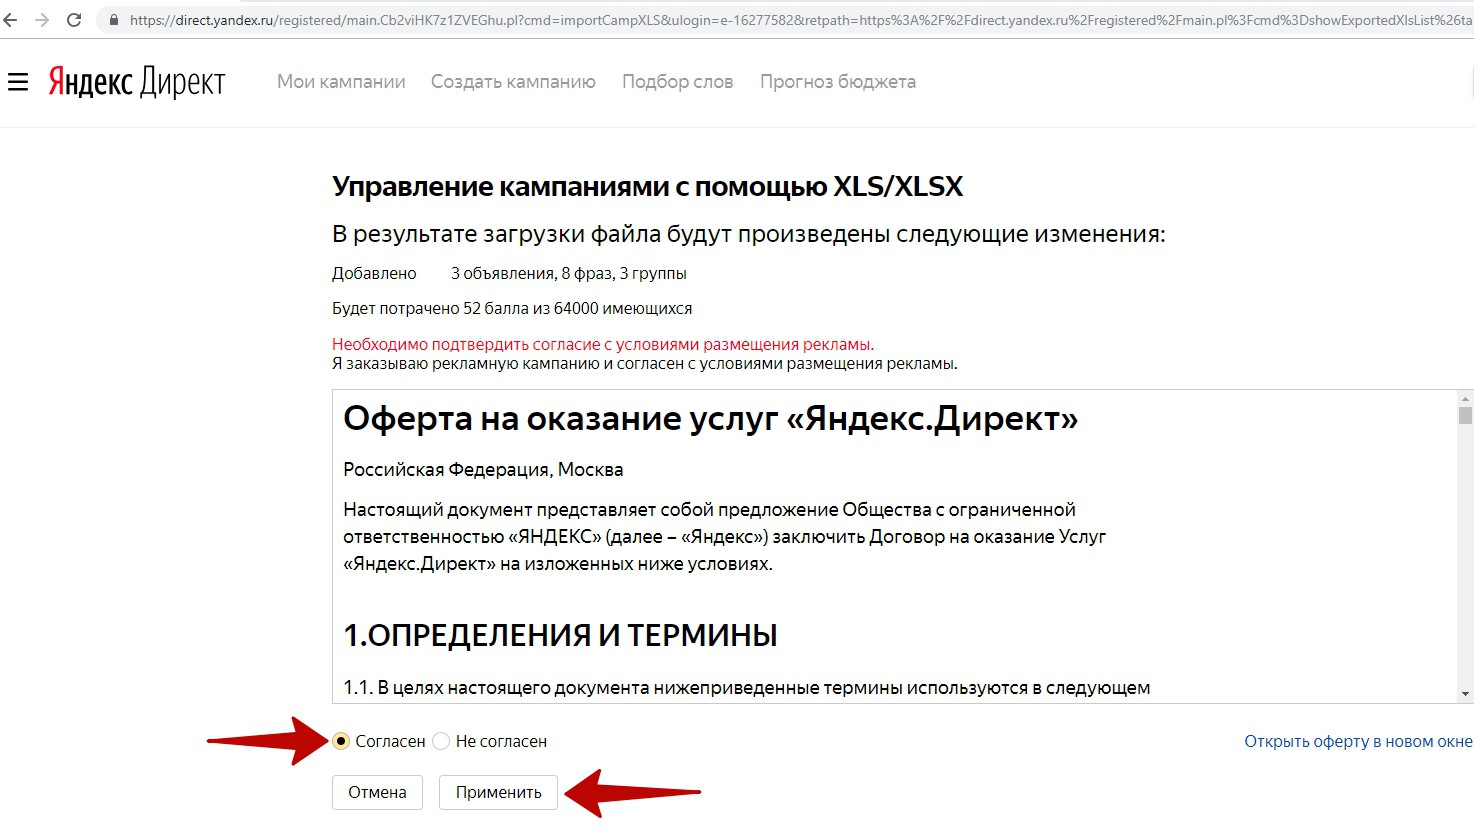This screenshot has height=833, width=1474.
Task: Click the browser forward arrow
Action: coord(42,20)
